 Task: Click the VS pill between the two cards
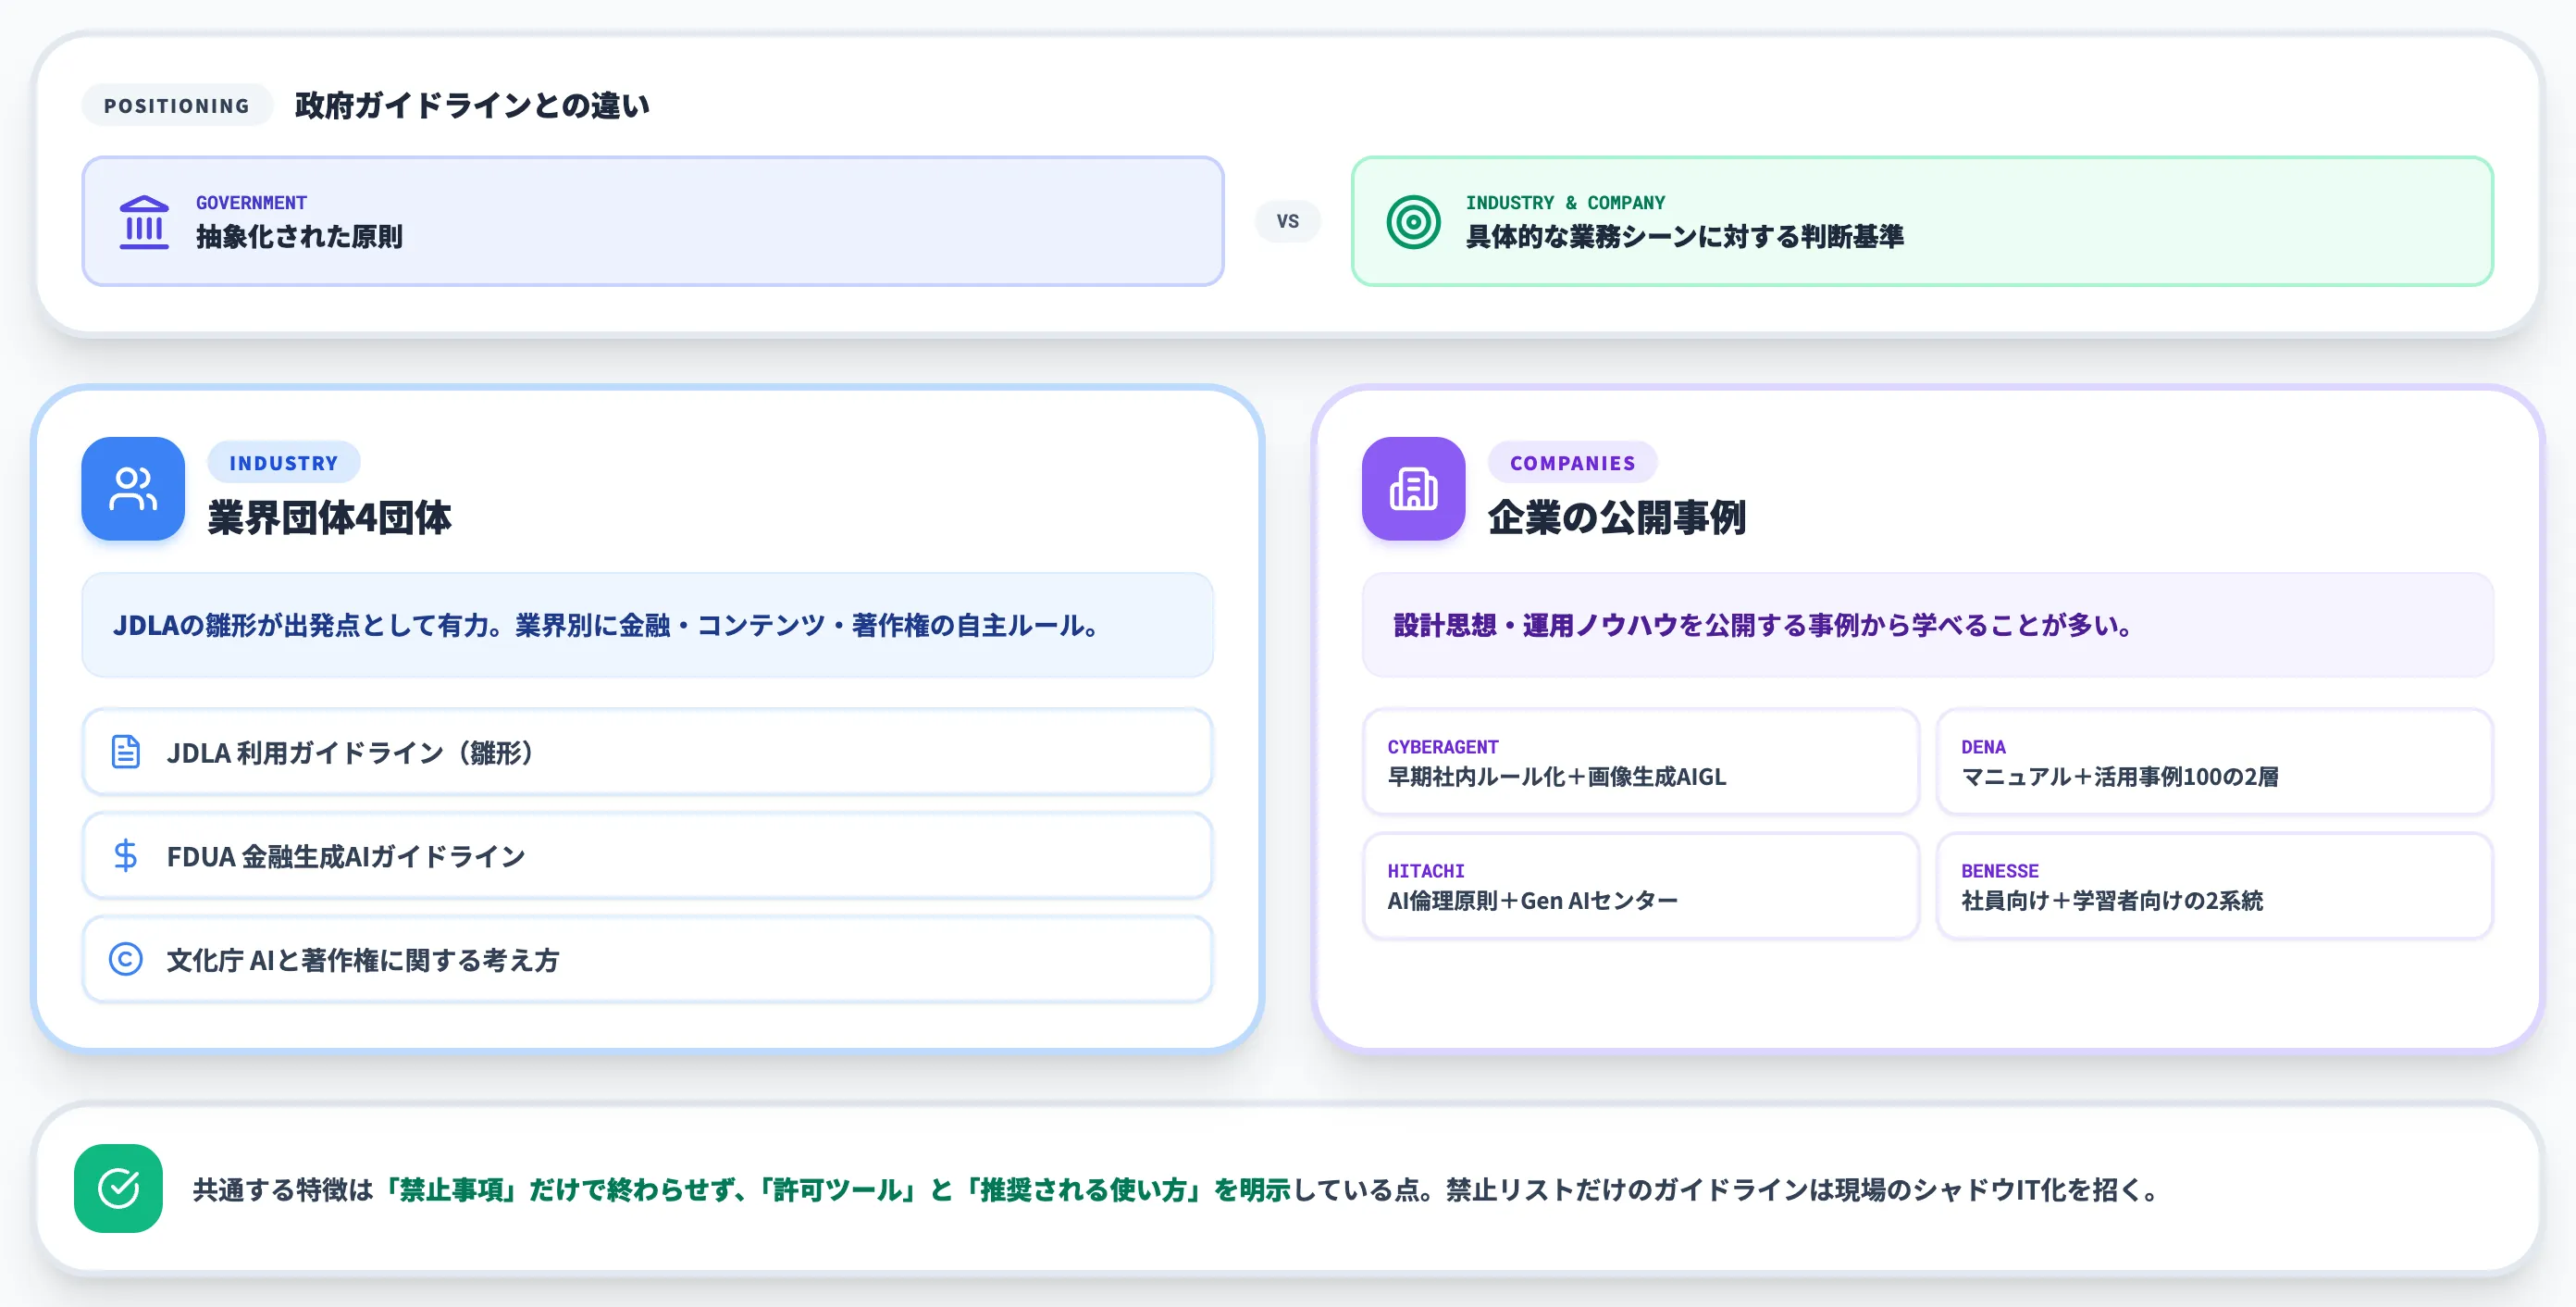tap(1288, 221)
